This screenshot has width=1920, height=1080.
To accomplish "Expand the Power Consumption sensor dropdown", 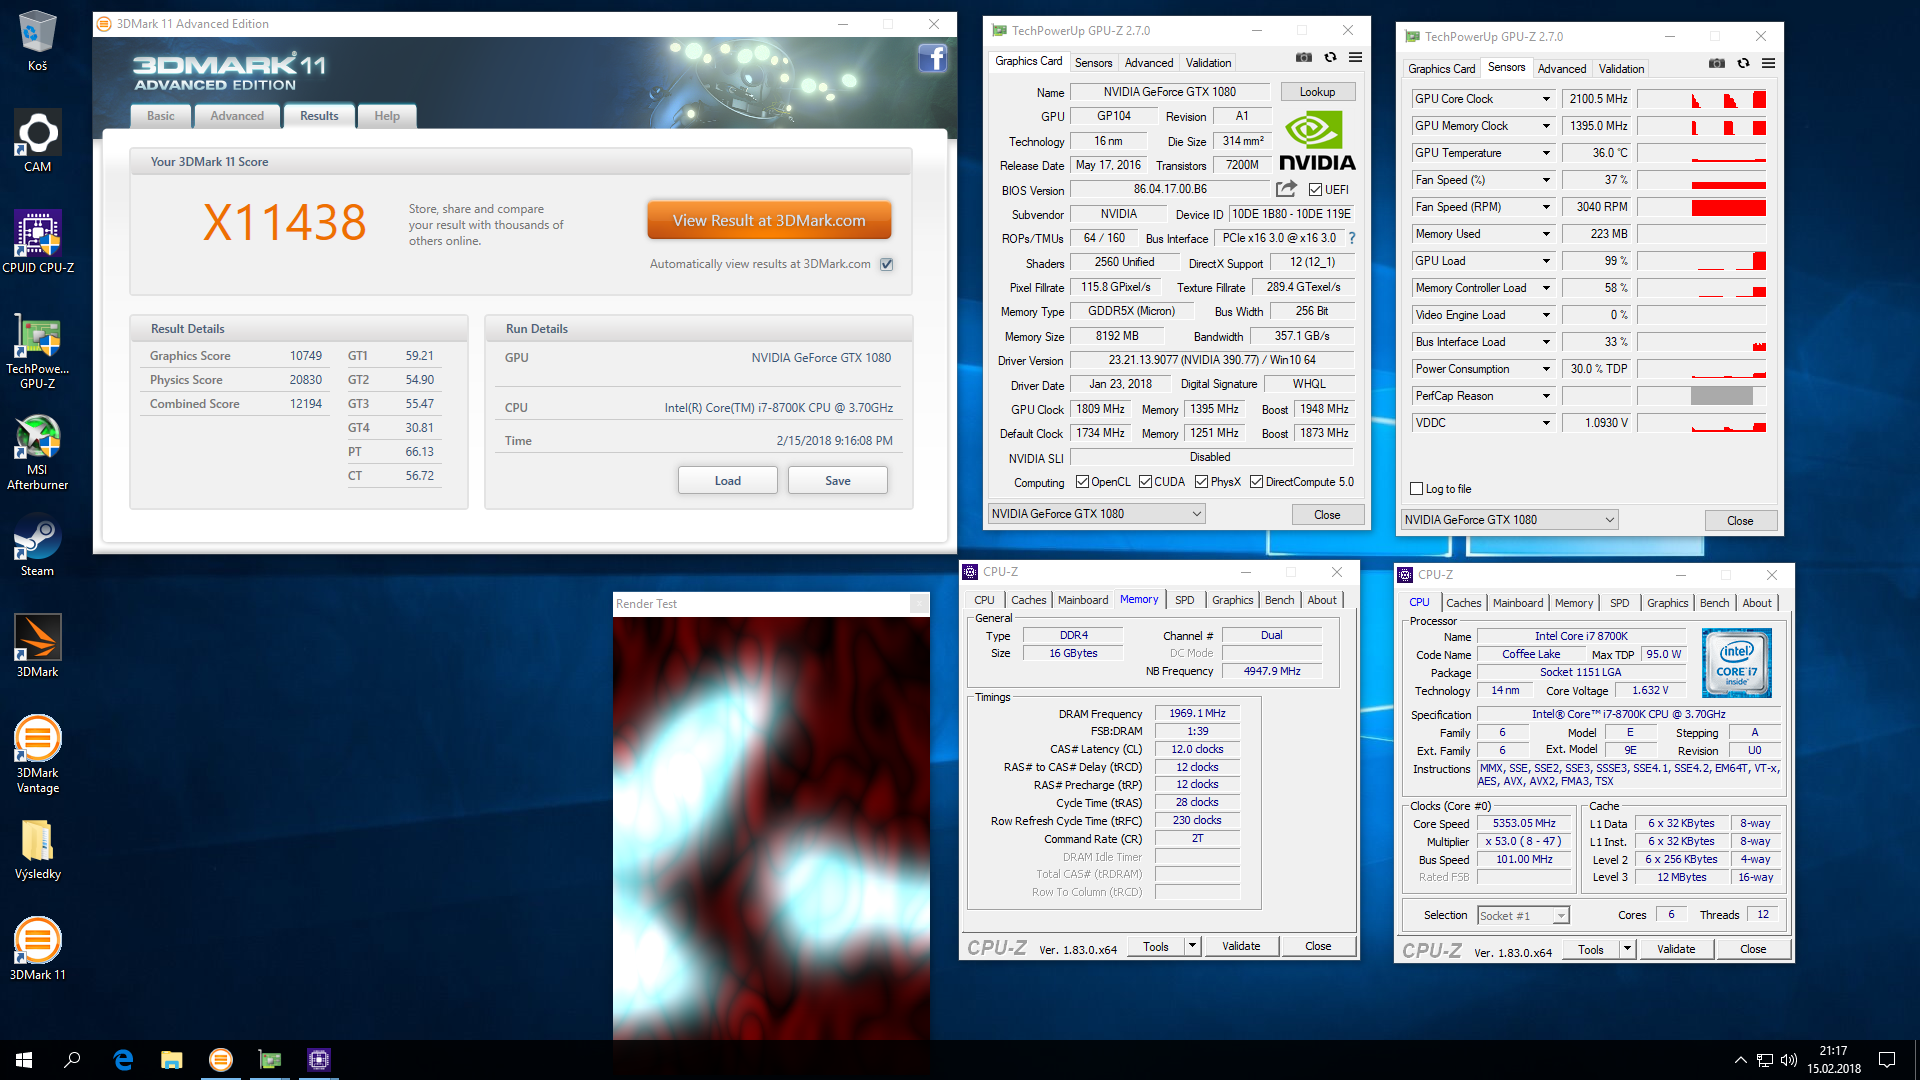I will (x=1546, y=369).
